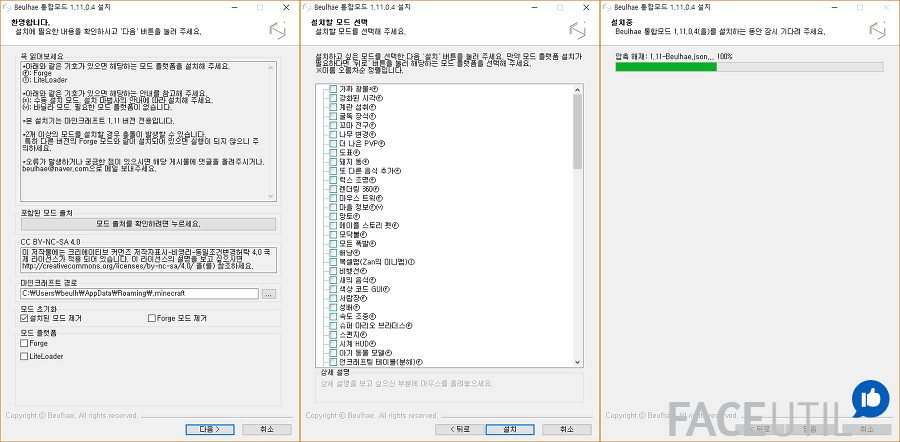Click the blue thumbs-up like icon
Image resolution: width=900 pixels, height=442 pixels.
pyautogui.click(x=870, y=399)
